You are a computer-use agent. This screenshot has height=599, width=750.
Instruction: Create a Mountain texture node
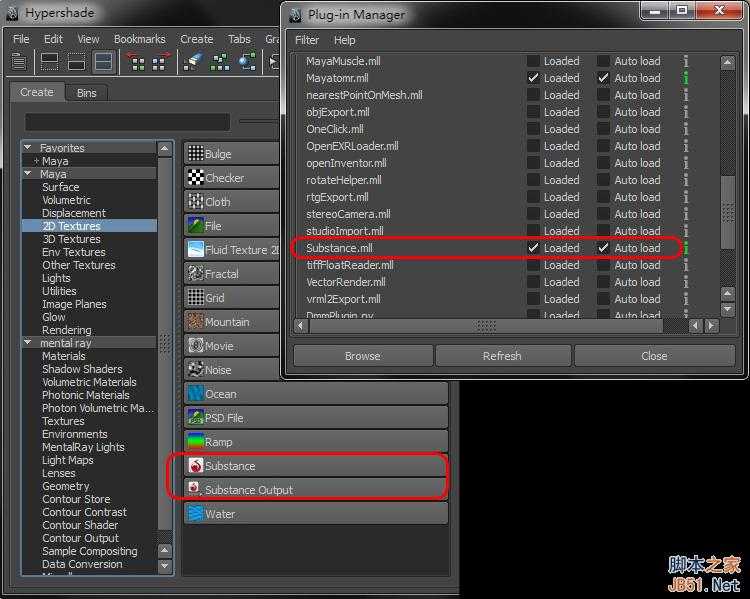[232, 322]
